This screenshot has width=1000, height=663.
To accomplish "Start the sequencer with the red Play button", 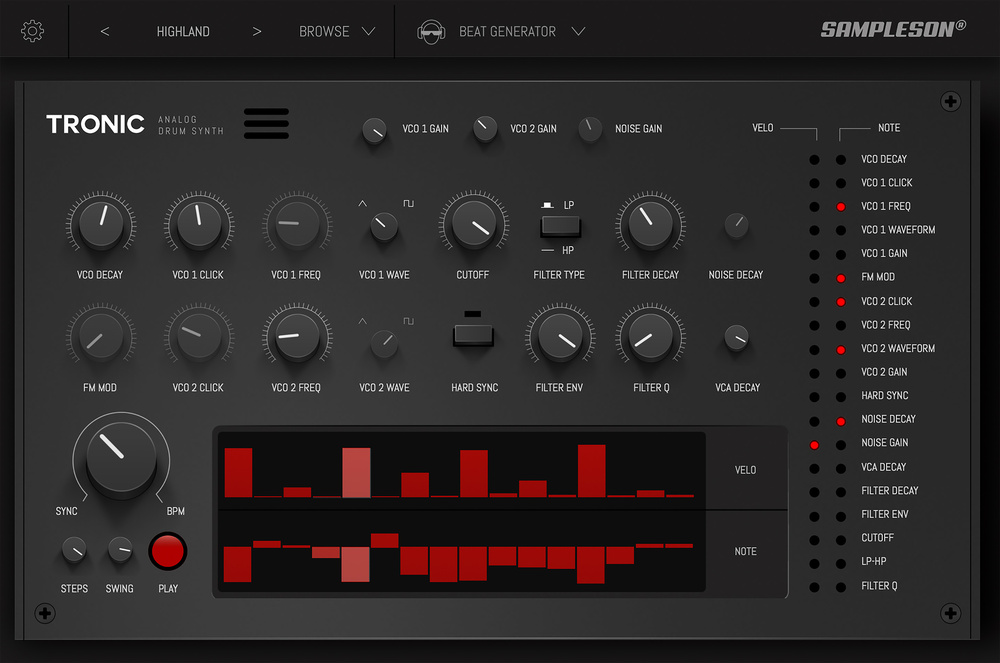I will [168, 551].
